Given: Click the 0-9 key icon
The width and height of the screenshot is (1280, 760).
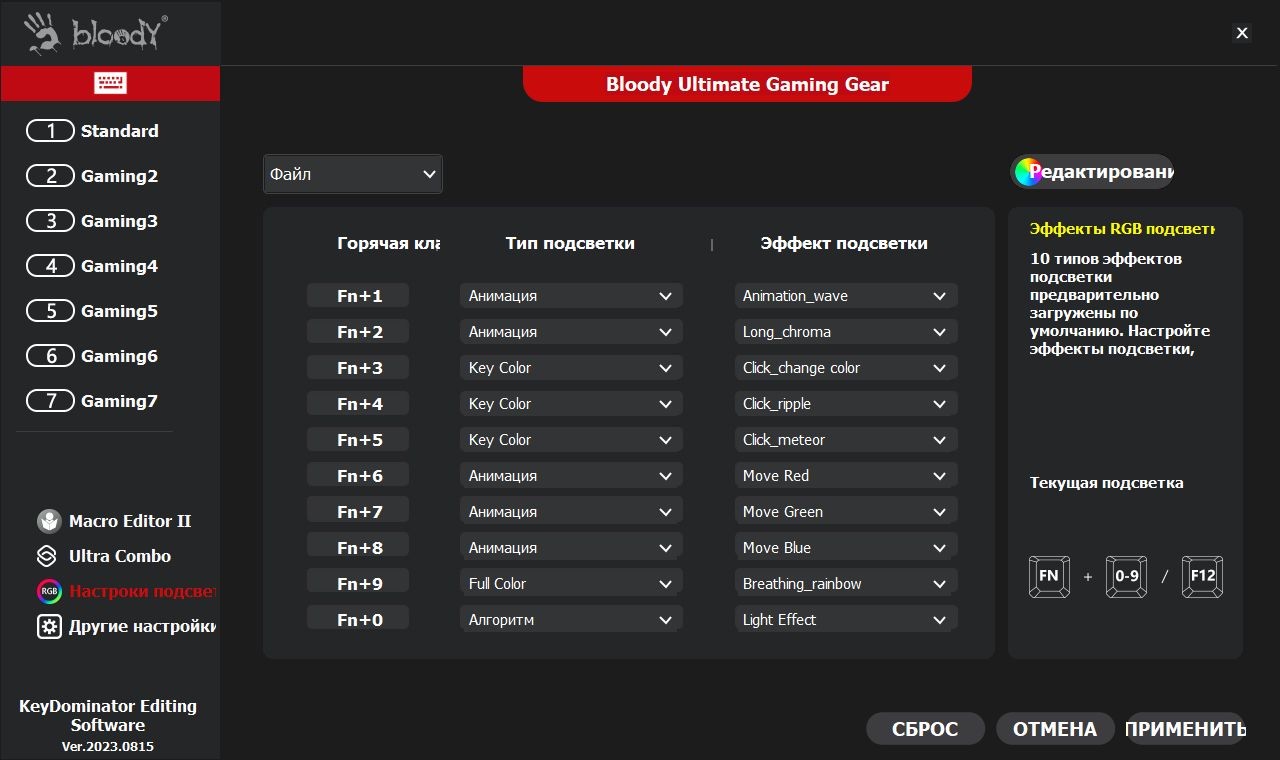Looking at the screenshot, I should pyautogui.click(x=1126, y=576).
